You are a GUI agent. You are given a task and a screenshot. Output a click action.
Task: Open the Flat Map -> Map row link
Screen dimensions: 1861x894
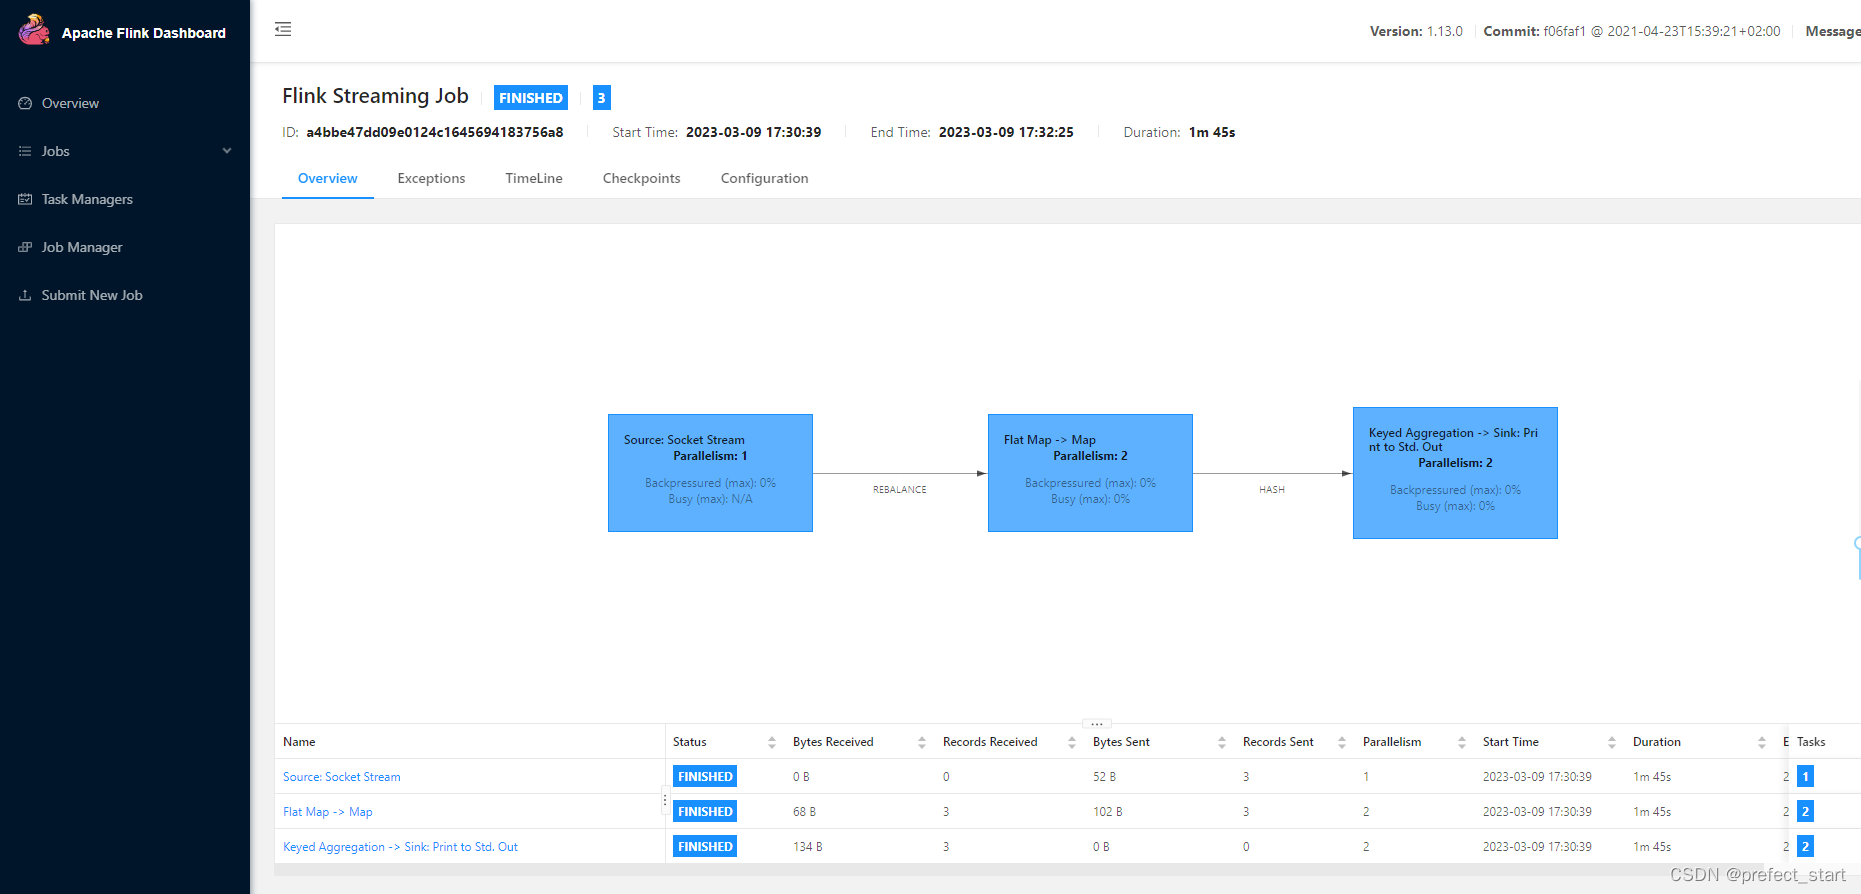tap(328, 812)
